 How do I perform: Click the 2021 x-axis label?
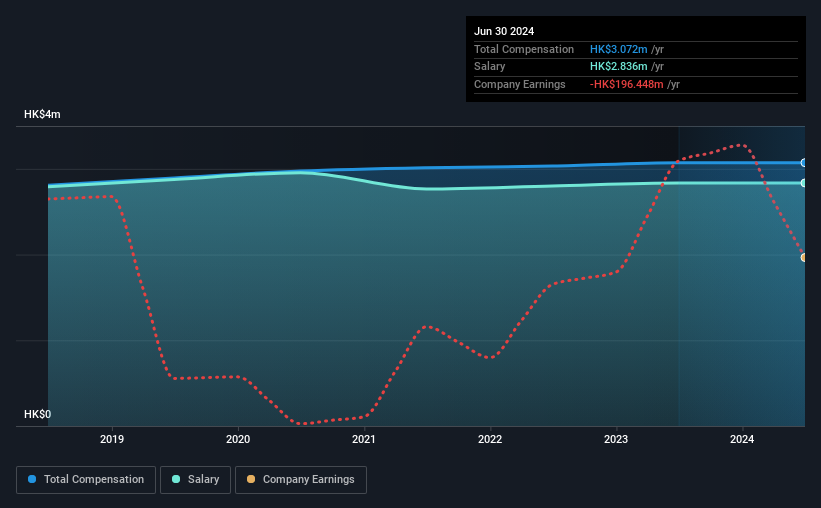pyautogui.click(x=364, y=439)
